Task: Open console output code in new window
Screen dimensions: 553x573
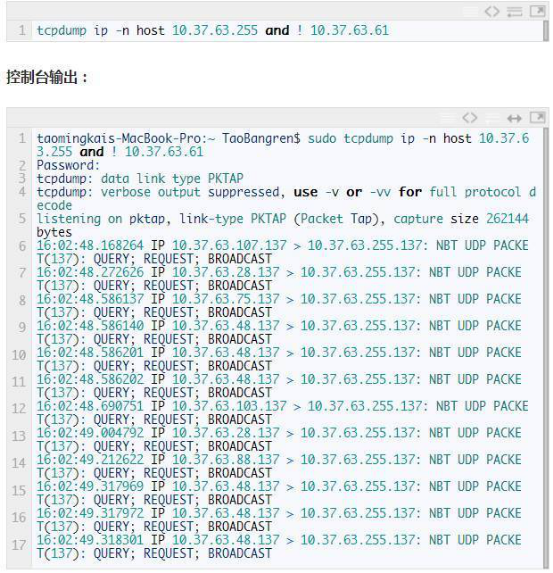Action: coord(537,117)
